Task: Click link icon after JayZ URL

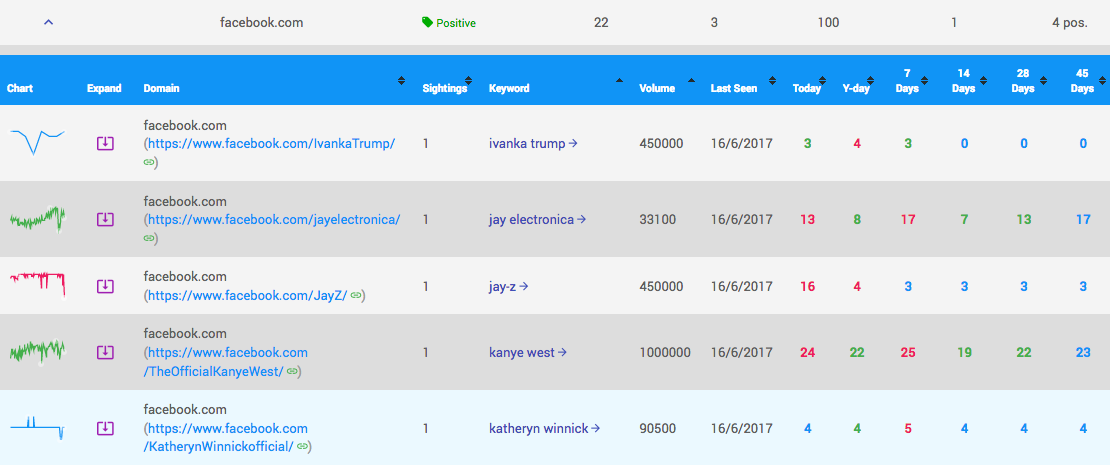Action: [x=356, y=295]
